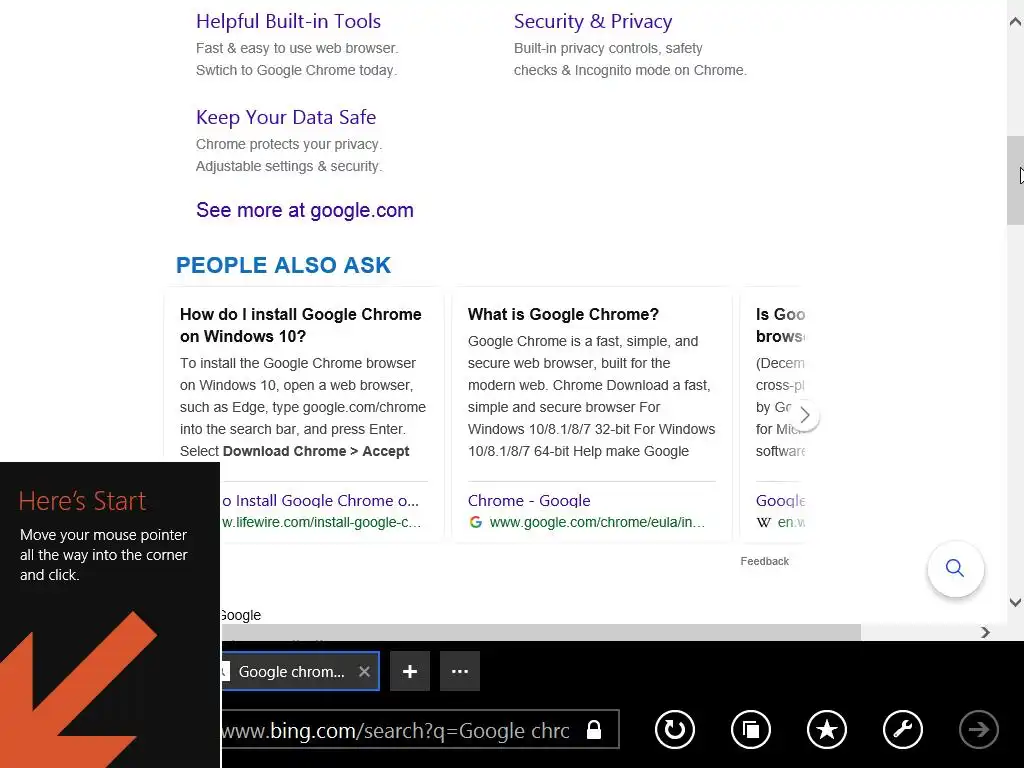
Task: Click the vertical scrollbar thumb
Action: (x=1015, y=180)
